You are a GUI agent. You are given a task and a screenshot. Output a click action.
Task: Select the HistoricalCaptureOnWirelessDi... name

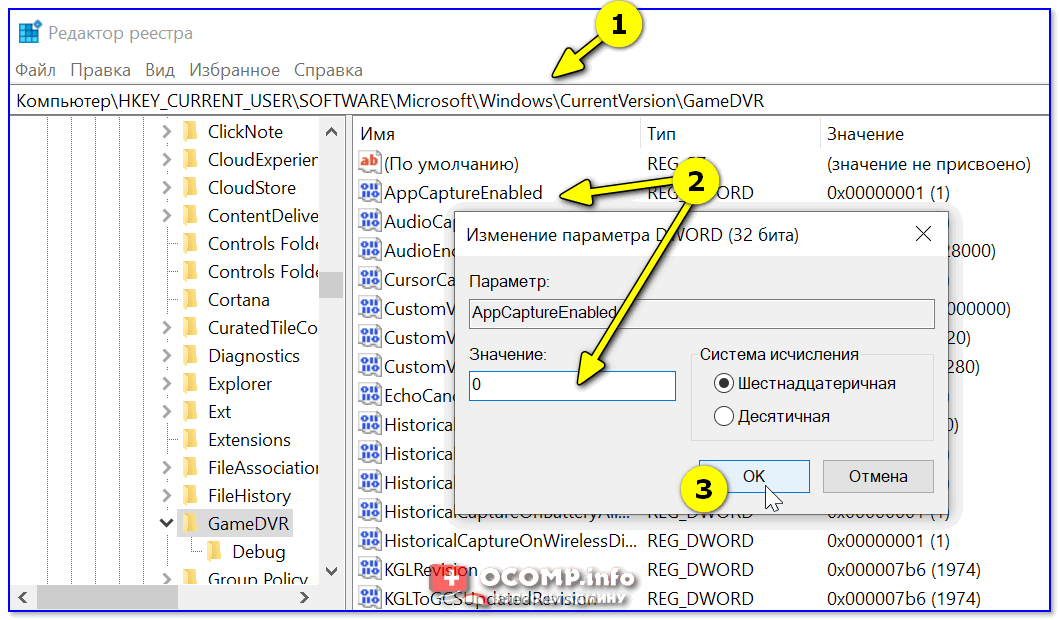(510, 541)
